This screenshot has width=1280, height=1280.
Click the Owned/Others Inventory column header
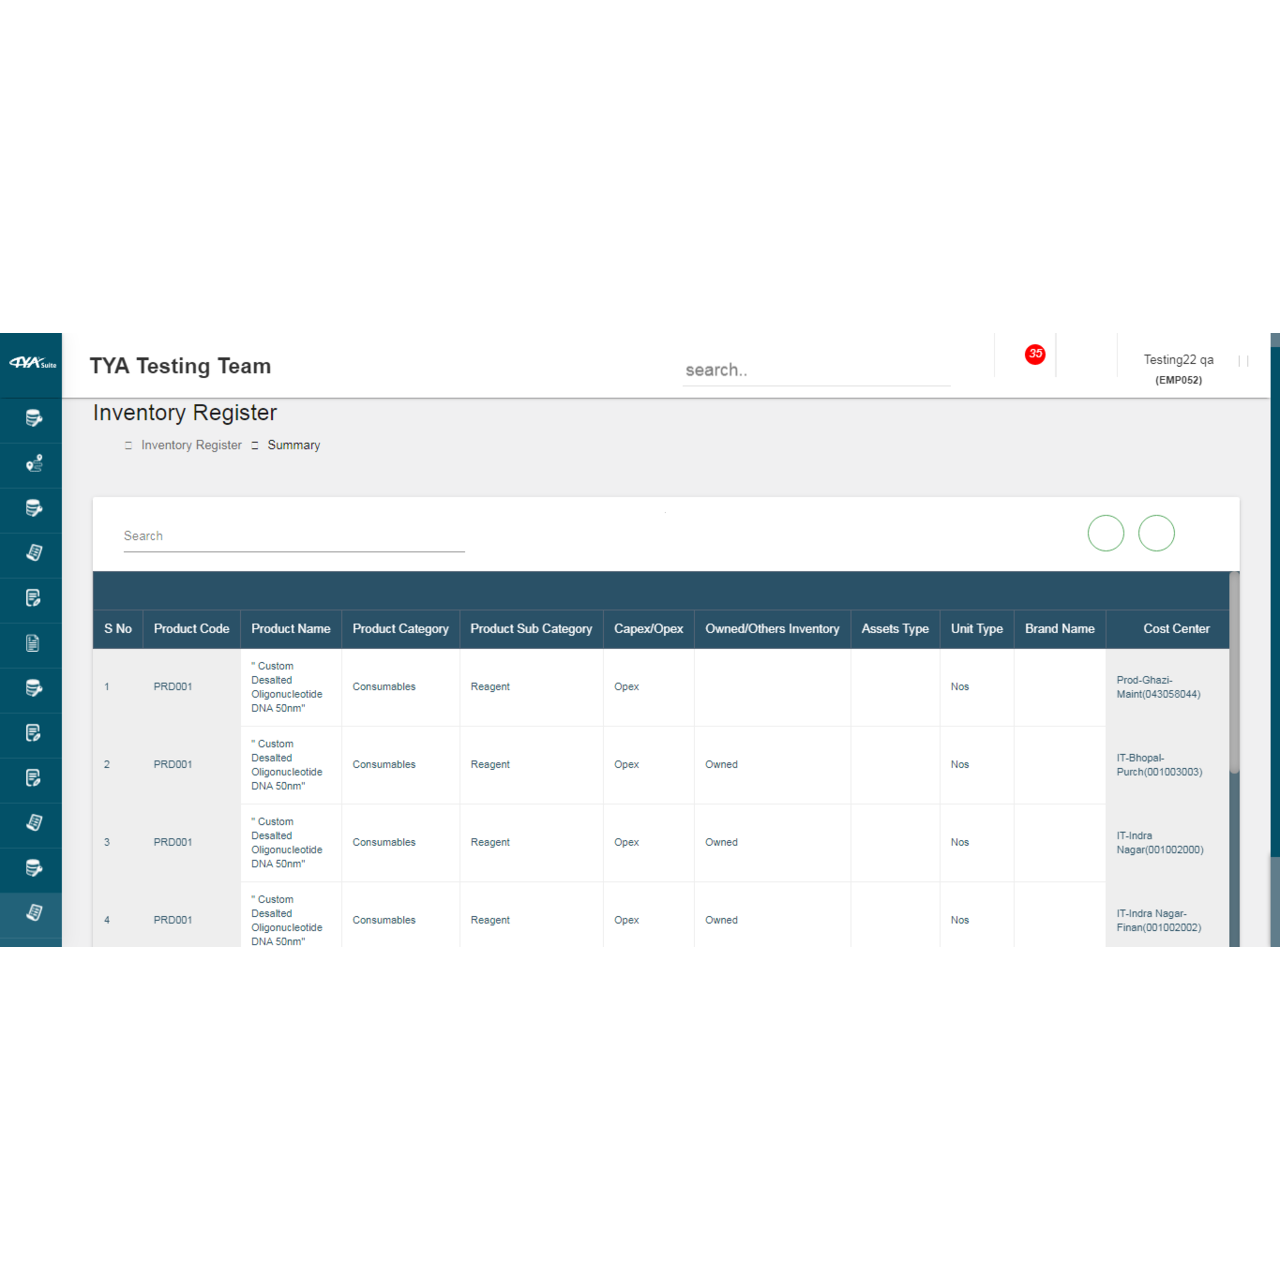(772, 629)
